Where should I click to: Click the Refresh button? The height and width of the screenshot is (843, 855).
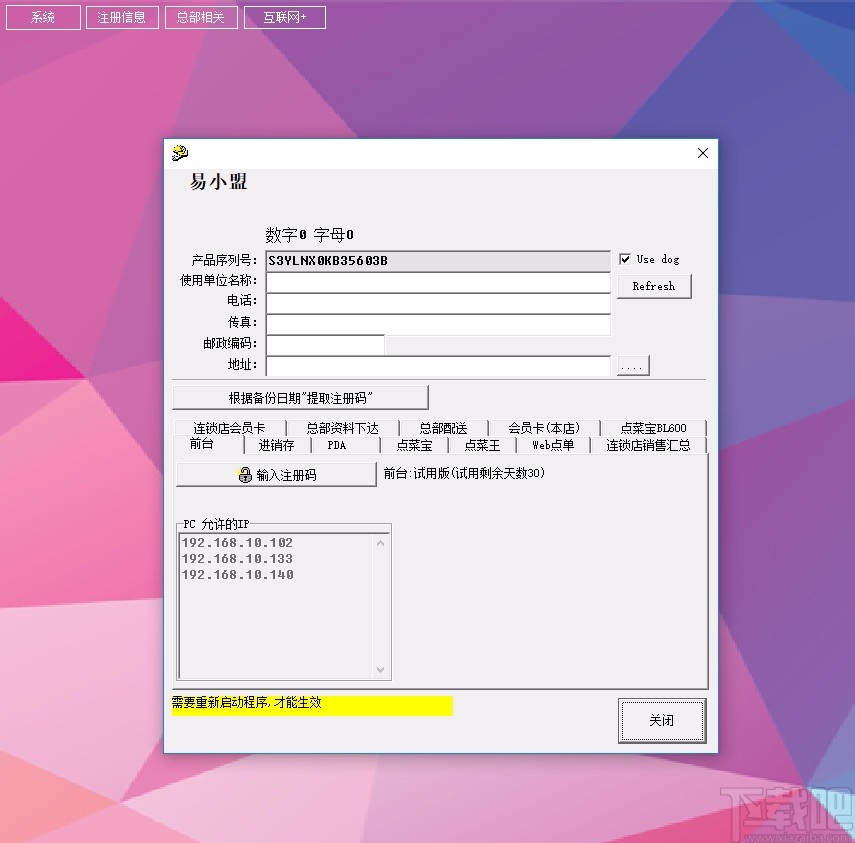pos(654,286)
